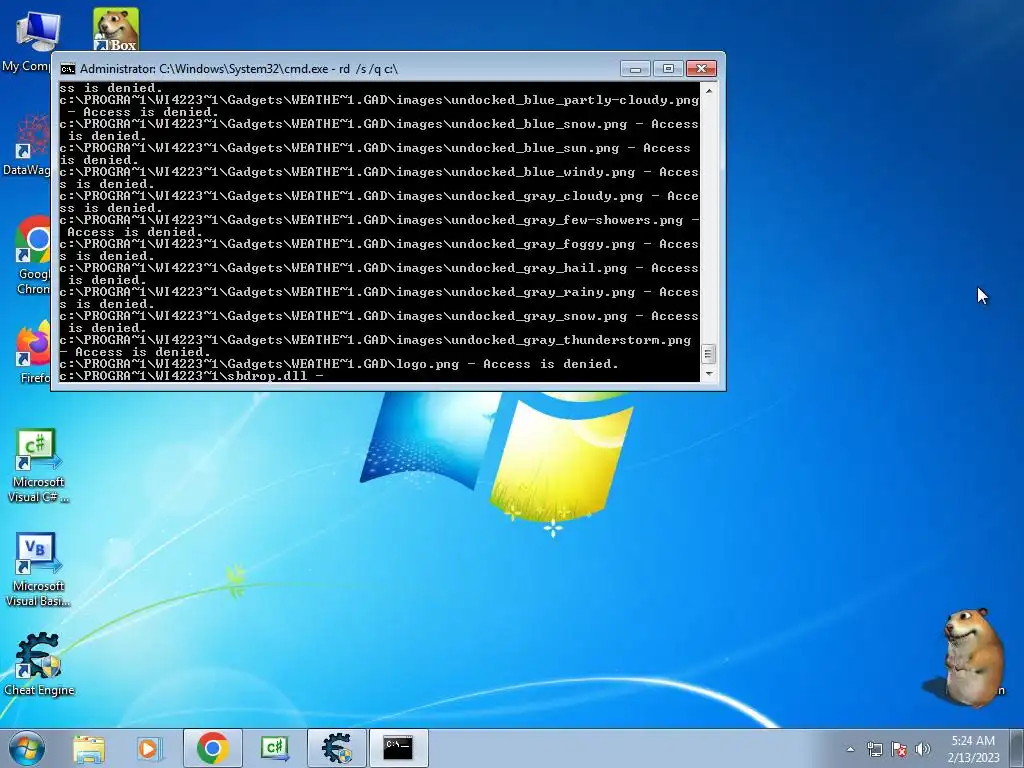Open Microsoft Visual C# desktop shortcut
The height and width of the screenshot is (768, 1024).
coord(38,465)
